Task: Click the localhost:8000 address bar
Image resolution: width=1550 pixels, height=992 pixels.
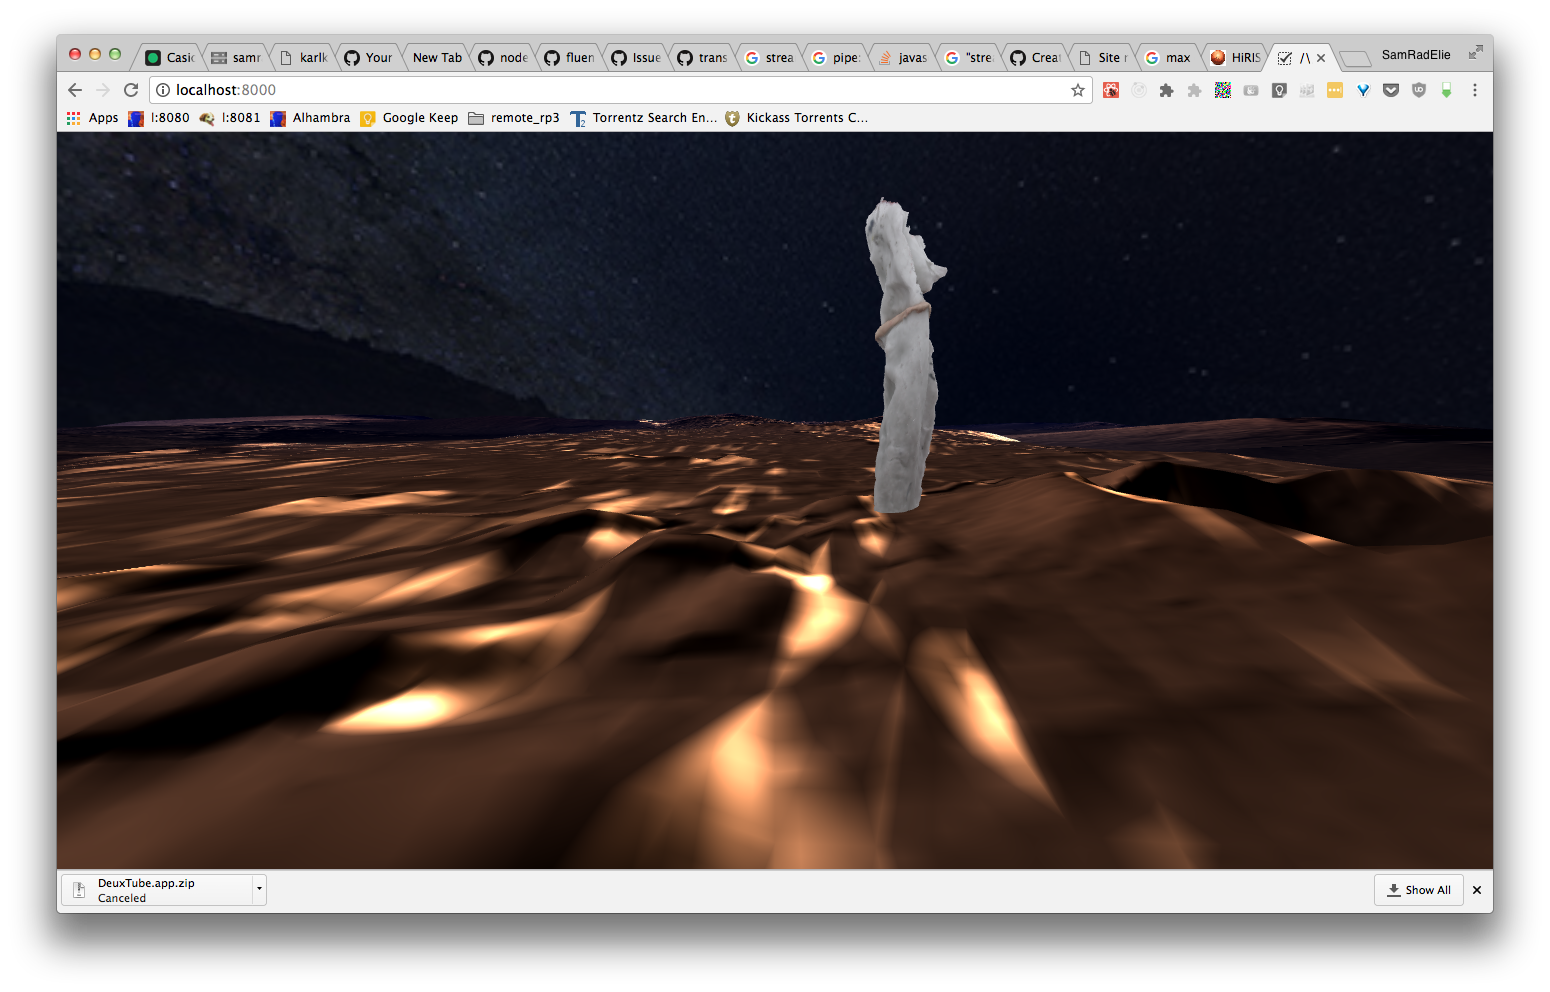Action: (x=620, y=90)
